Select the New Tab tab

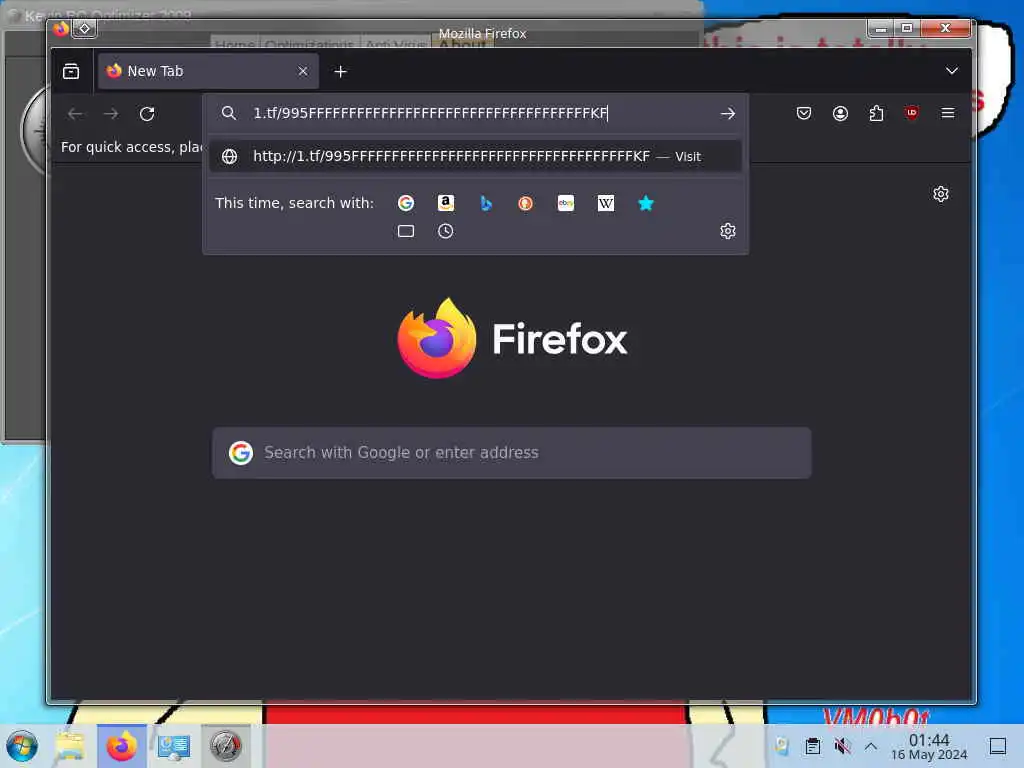click(x=208, y=71)
